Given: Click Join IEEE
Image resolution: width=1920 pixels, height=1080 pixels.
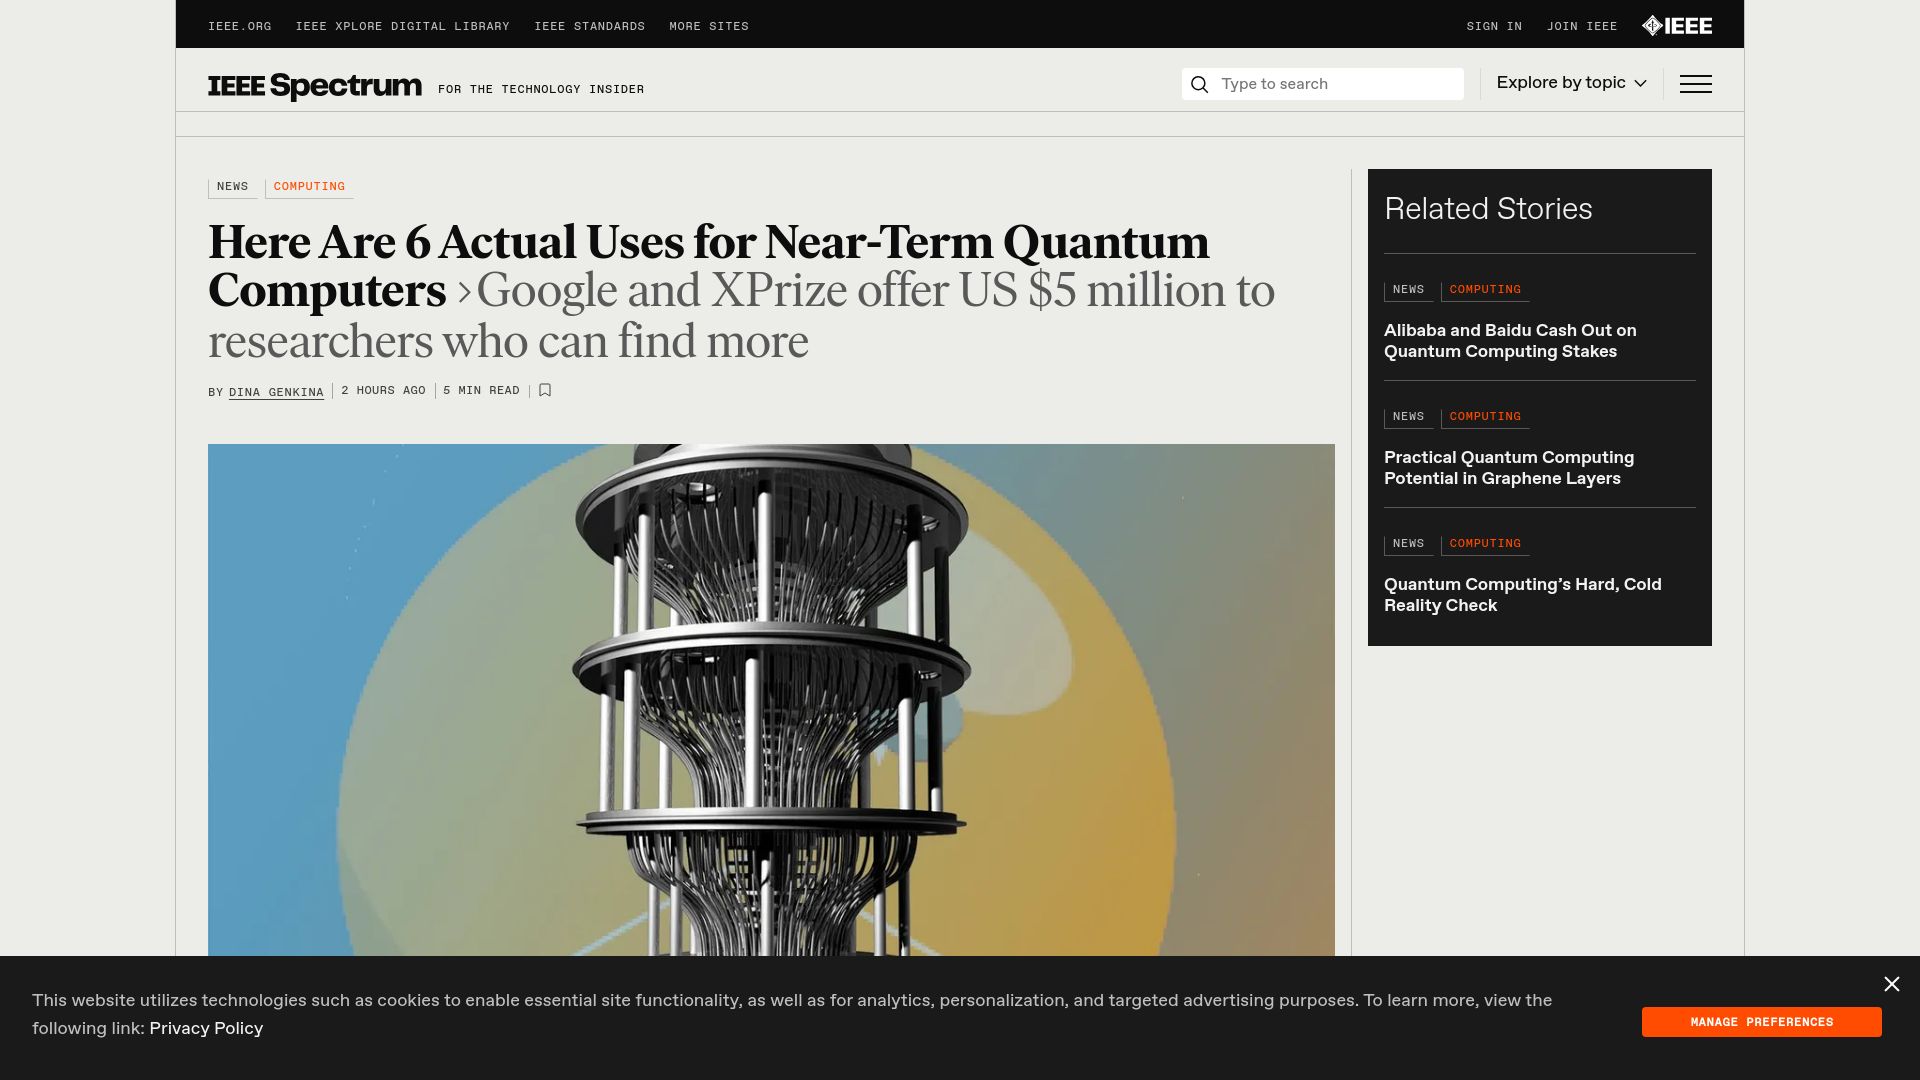Looking at the screenshot, I should (x=1582, y=26).
